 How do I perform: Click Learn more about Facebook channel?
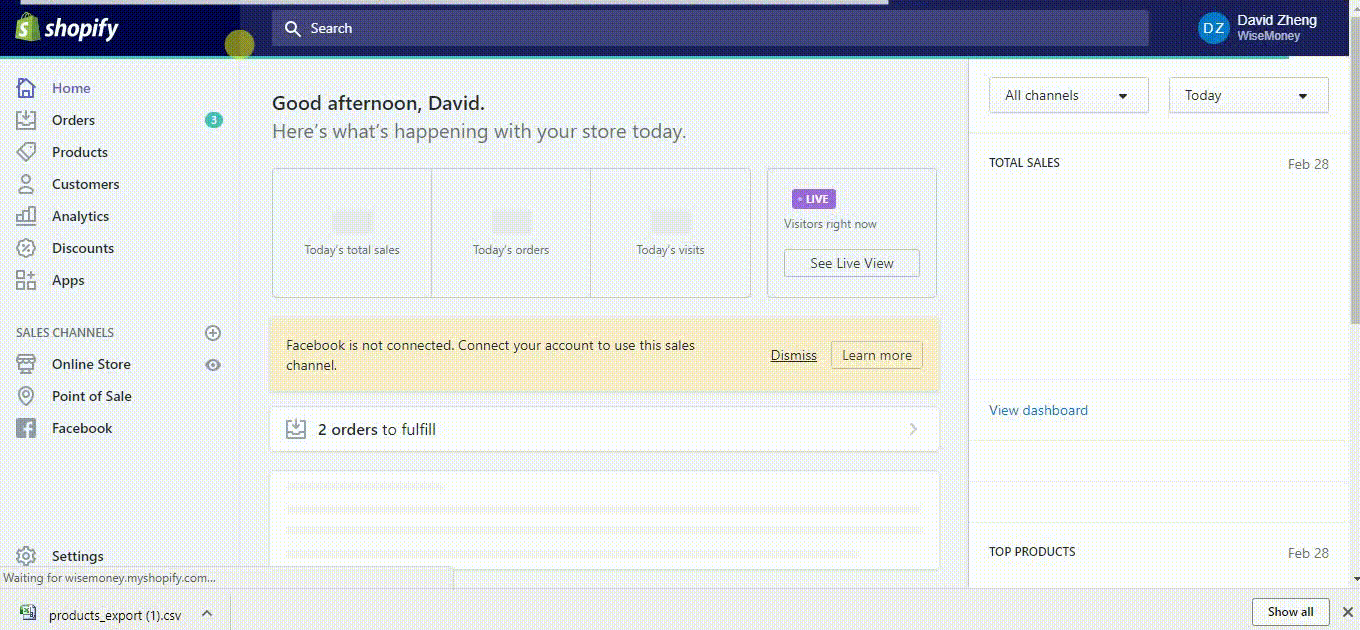(x=877, y=355)
